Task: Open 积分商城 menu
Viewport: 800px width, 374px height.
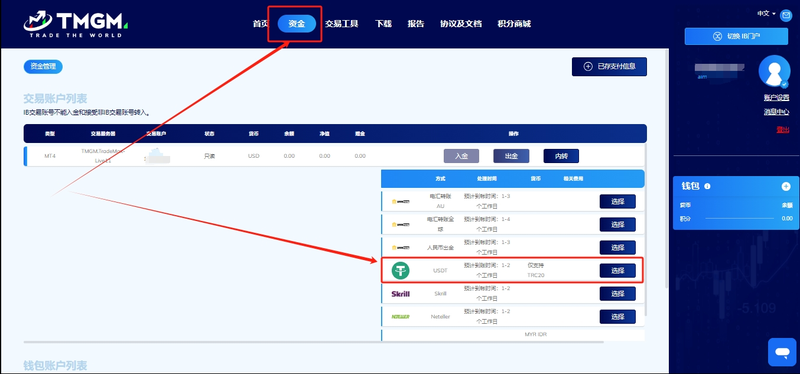Action: click(514, 23)
